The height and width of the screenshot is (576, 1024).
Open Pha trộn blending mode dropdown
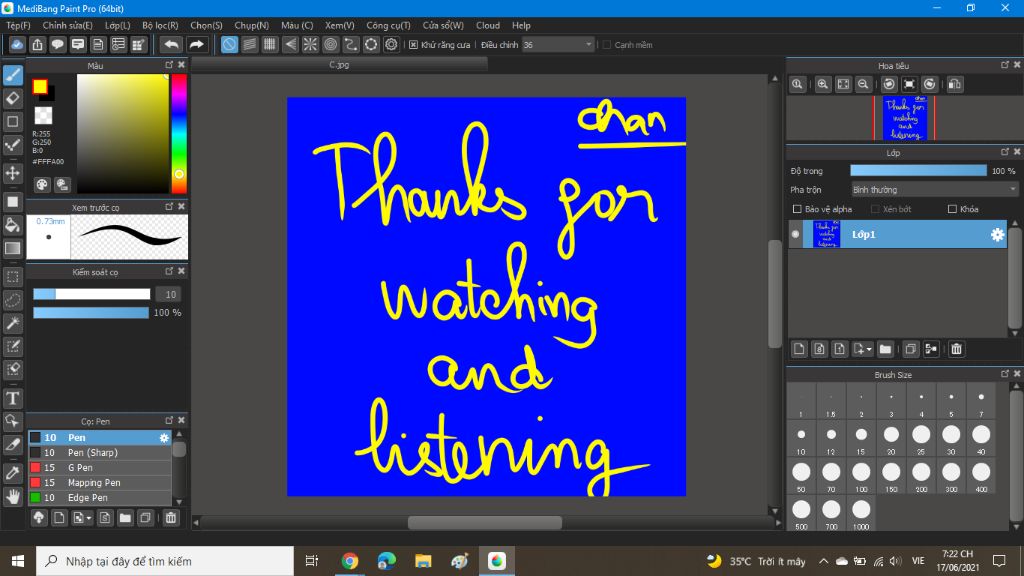pyautogui.click(x=934, y=189)
